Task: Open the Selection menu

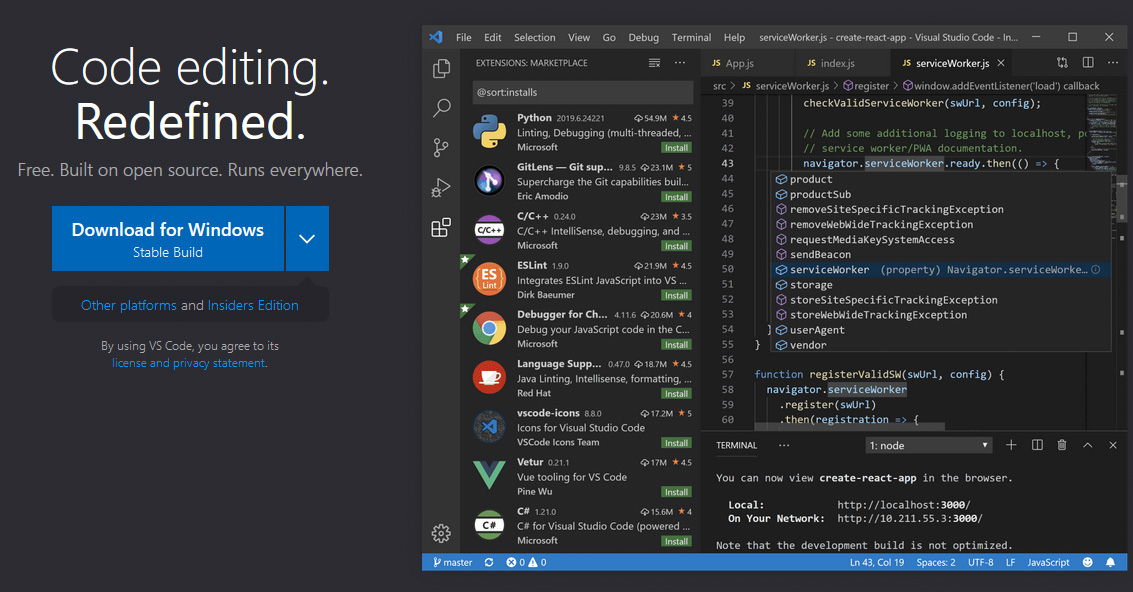Action: 535,38
